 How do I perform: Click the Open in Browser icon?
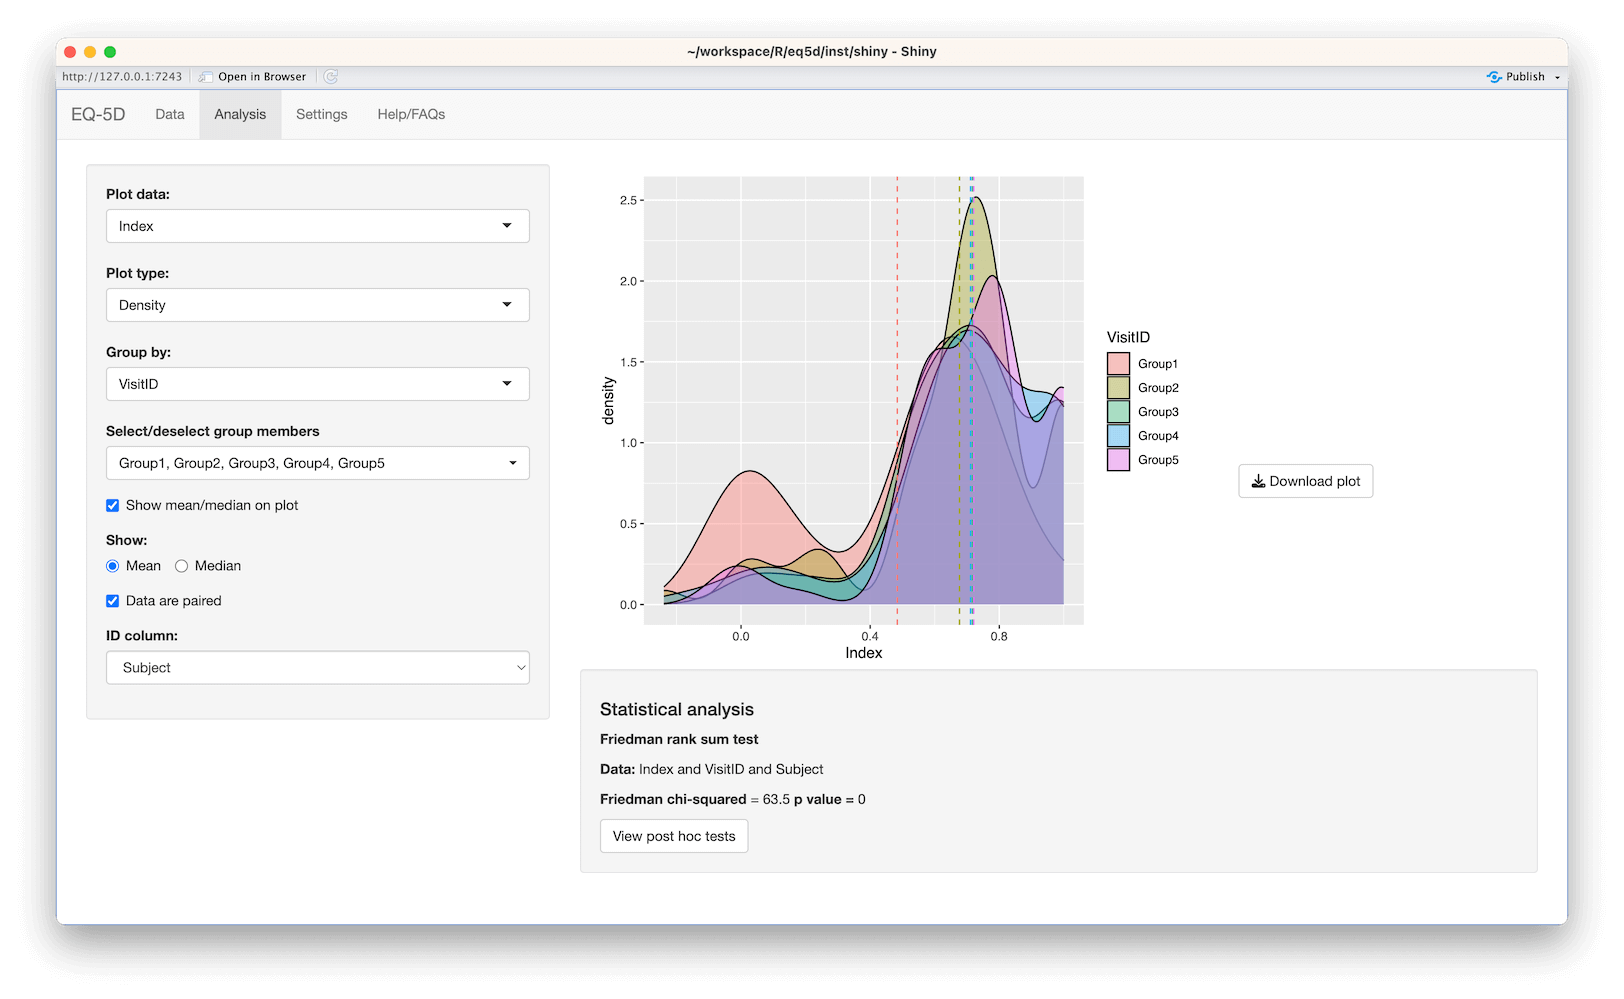point(207,76)
